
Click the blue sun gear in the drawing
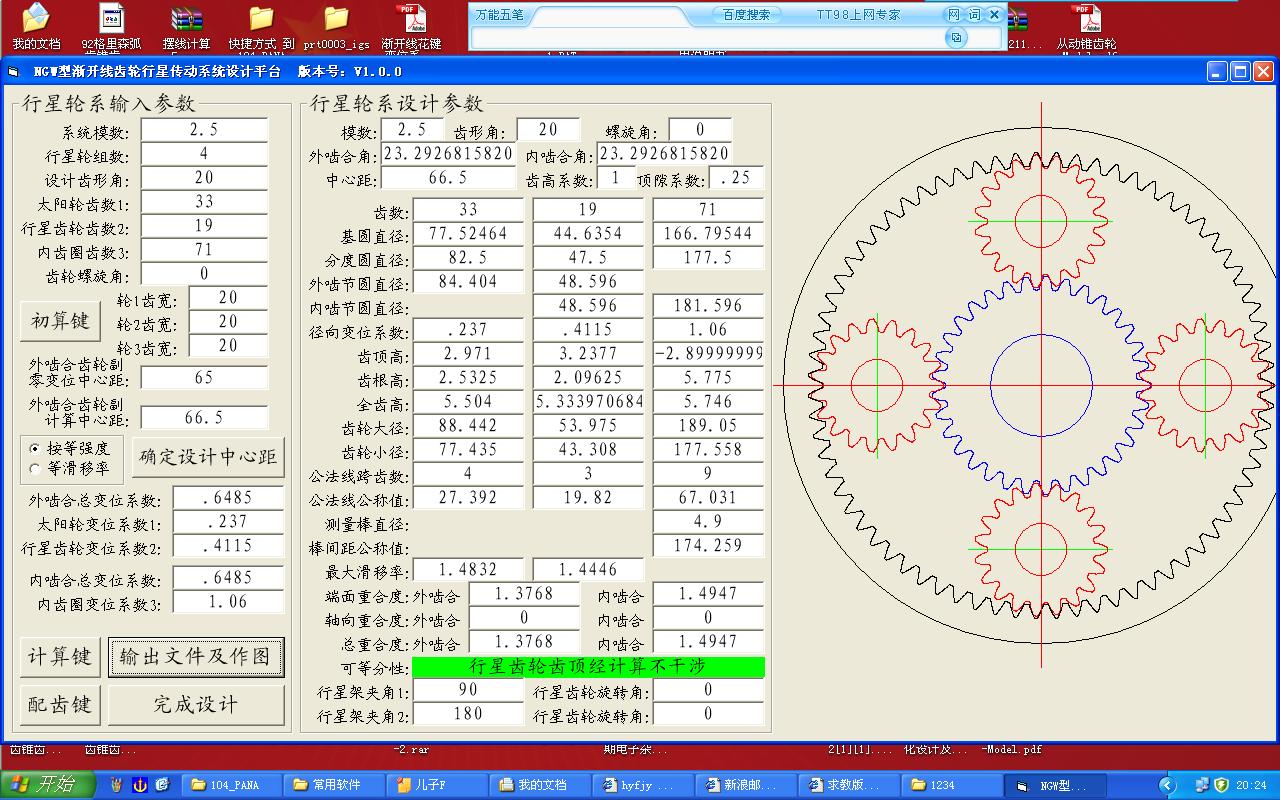click(1040, 386)
